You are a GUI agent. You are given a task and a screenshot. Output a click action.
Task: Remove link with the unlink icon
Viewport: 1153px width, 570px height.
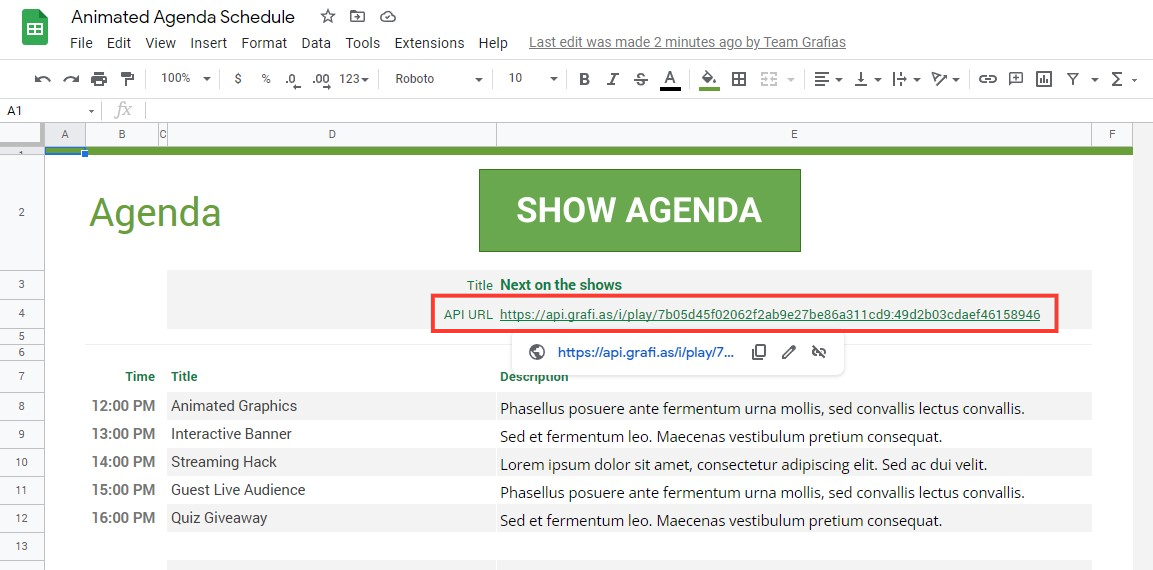tap(819, 352)
